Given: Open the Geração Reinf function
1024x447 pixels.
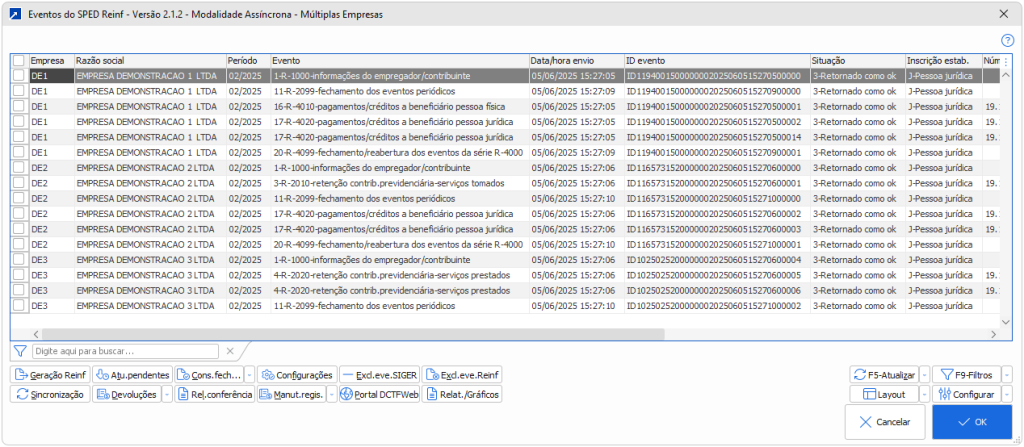Looking at the screenshot, I should (50, 375).
